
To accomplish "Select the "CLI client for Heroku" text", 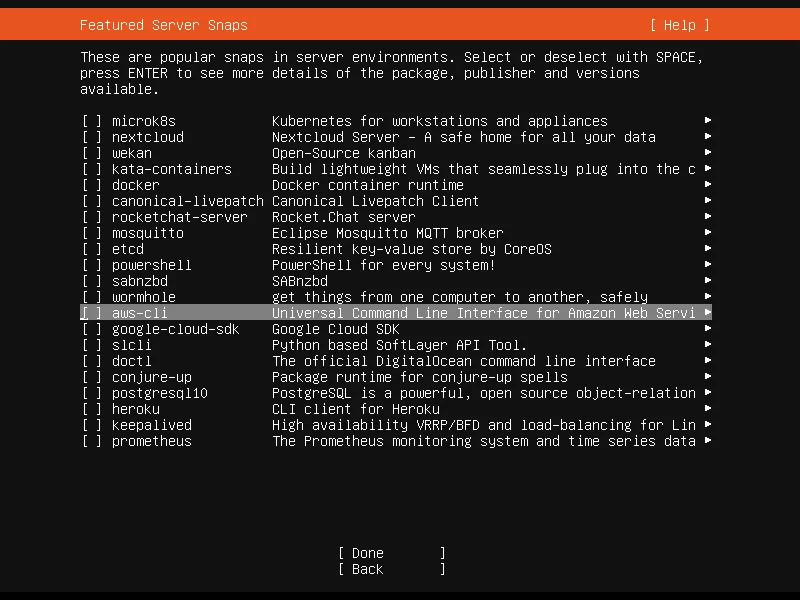I will 356,409.
